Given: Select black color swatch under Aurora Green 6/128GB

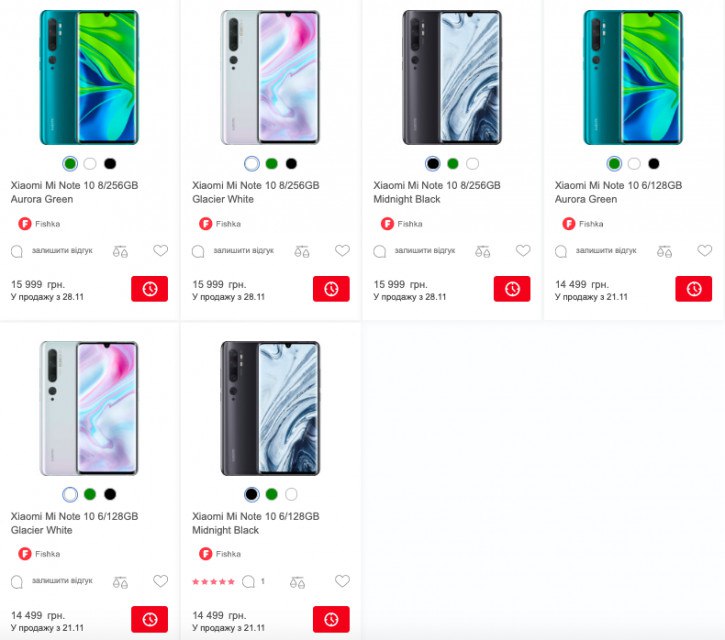Looking at the screenshot, I should tap(654, 164).
